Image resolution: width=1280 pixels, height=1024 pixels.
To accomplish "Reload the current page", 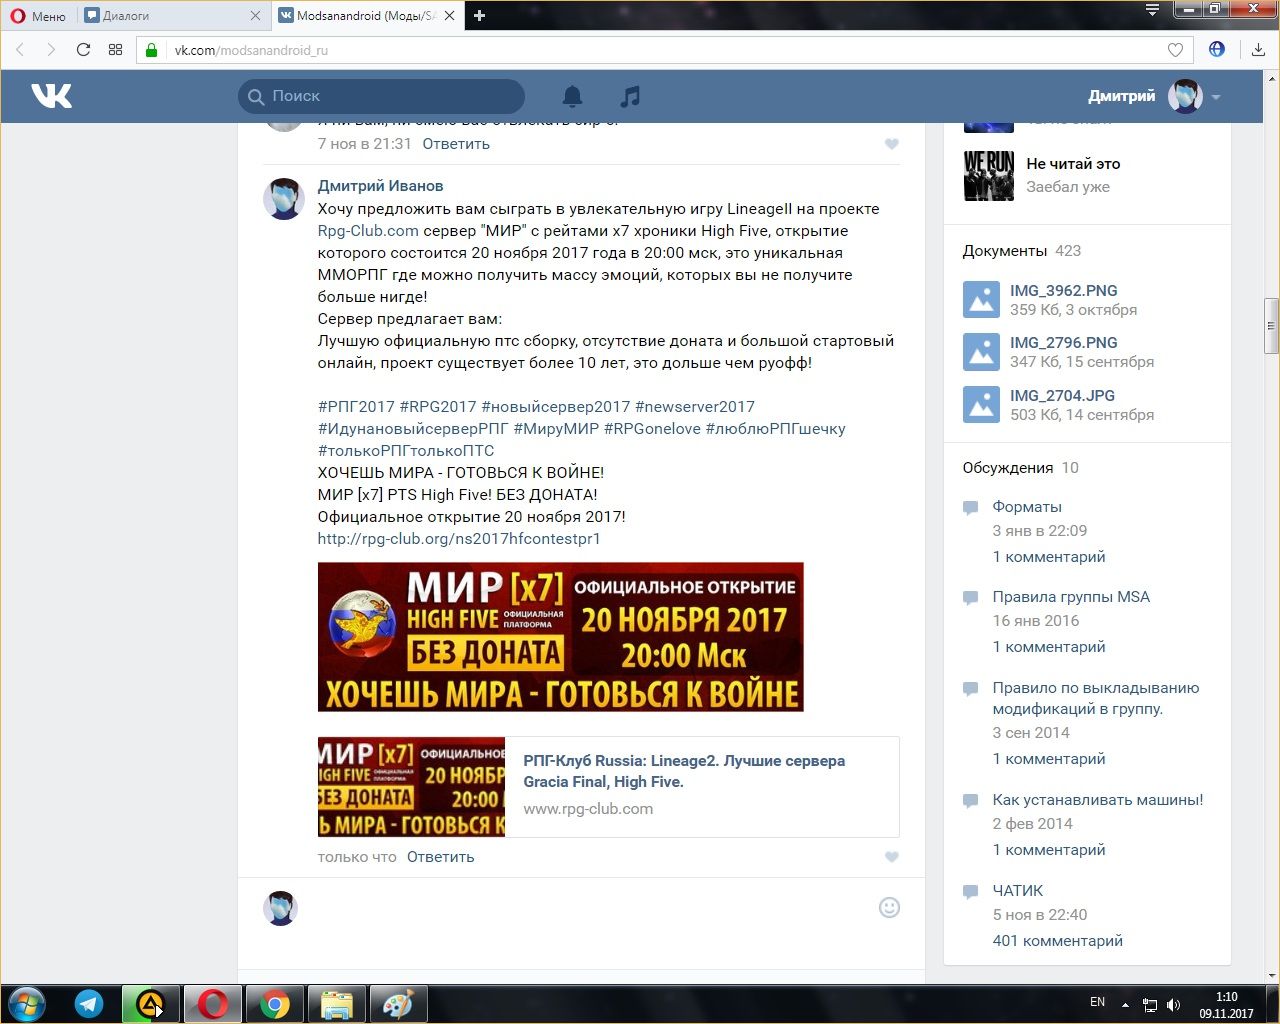I will pos(84,50).
